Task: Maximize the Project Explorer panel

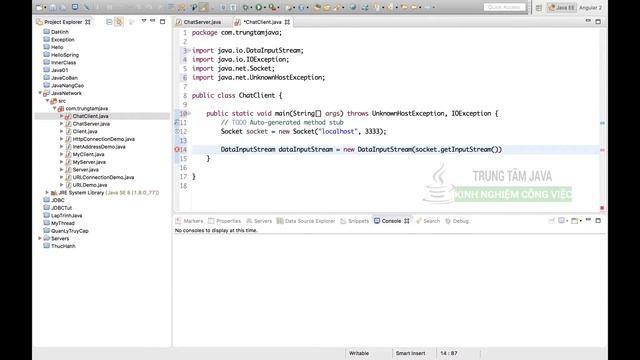Action: click(x=162, y=21)
